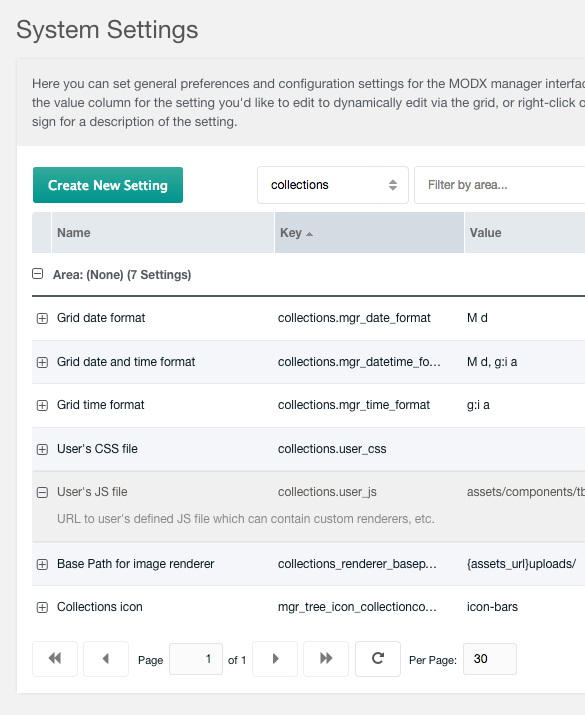Click the 'Base Path for image renderer' name
This screenshot has width=585, height=715.
(x=135, y=564)
